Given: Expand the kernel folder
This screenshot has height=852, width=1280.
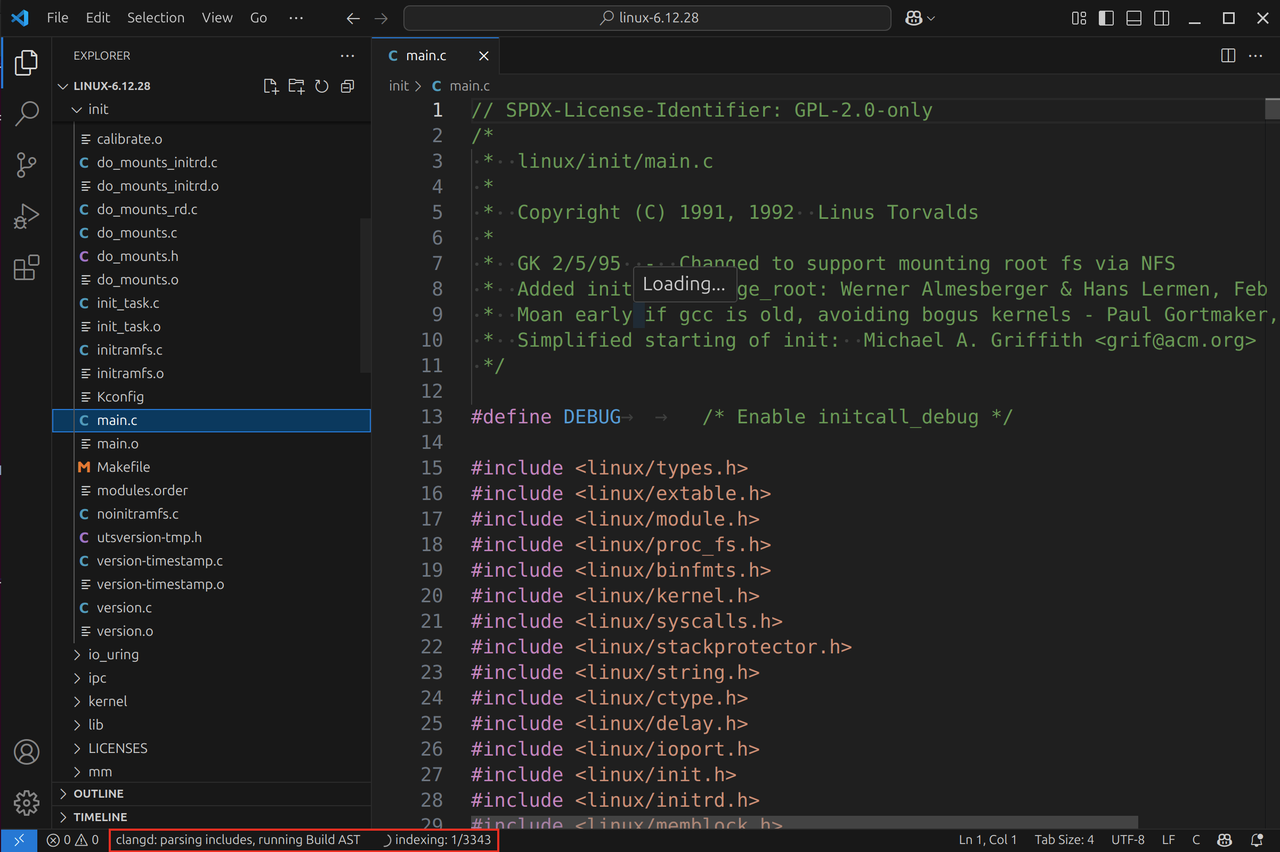Looking at the screenshot, I should click(x=211, y=701).
